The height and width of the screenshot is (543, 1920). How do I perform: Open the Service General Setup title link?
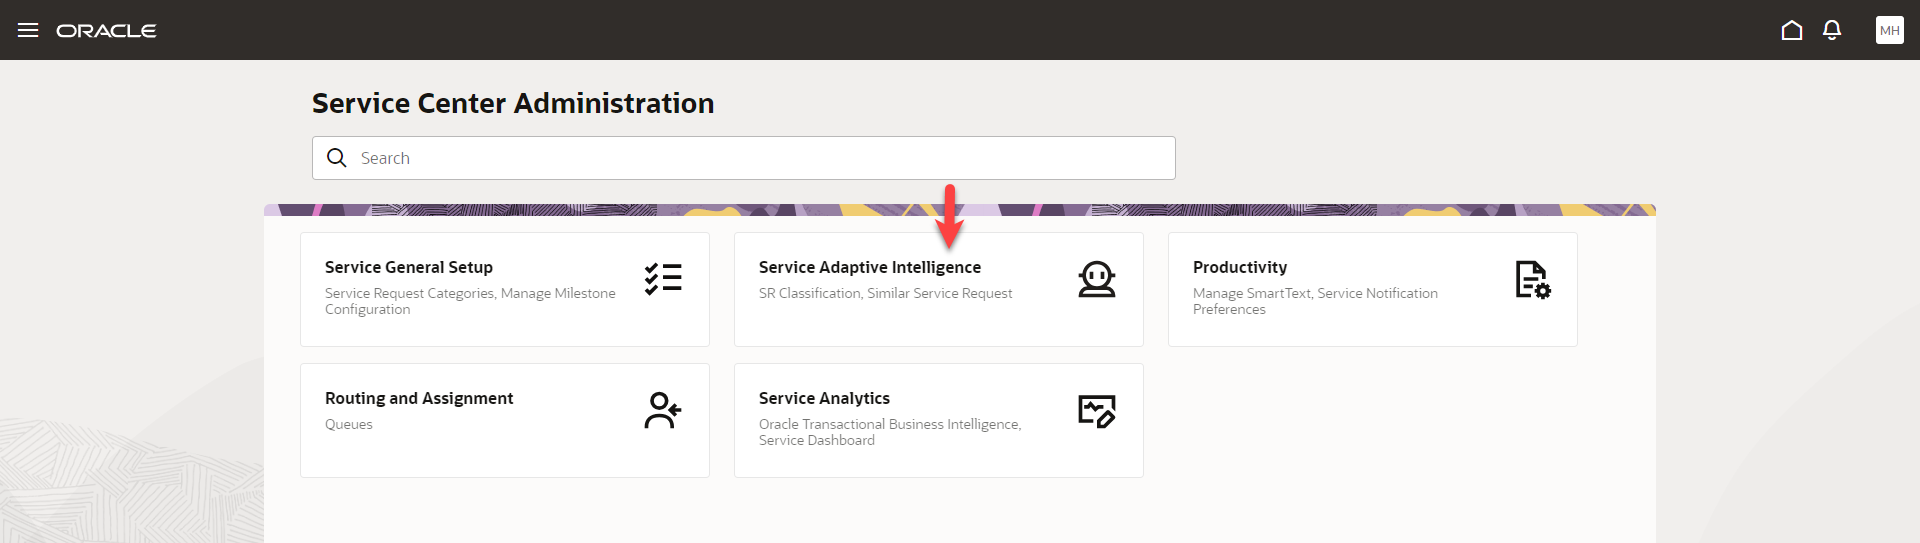click(x=409, y=267)
